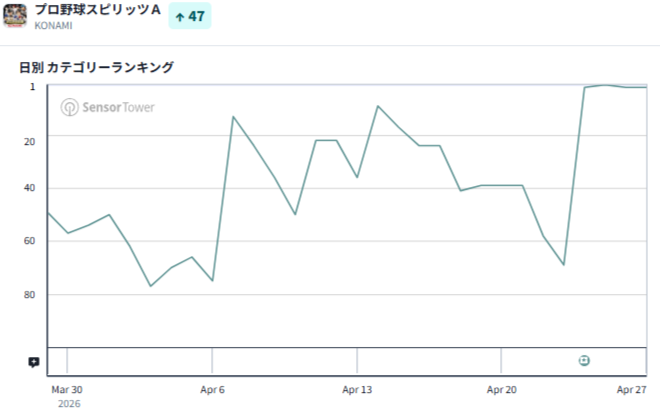The width and height of the screenshot is (660, 418).
Task: Select the Mar 30 date label
Action: pos(67,389)
